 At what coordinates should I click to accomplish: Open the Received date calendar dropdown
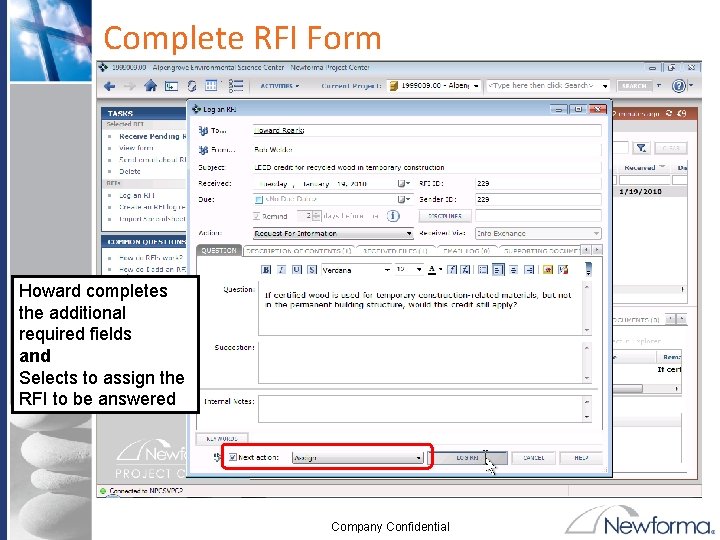click(x=404, y=183)
